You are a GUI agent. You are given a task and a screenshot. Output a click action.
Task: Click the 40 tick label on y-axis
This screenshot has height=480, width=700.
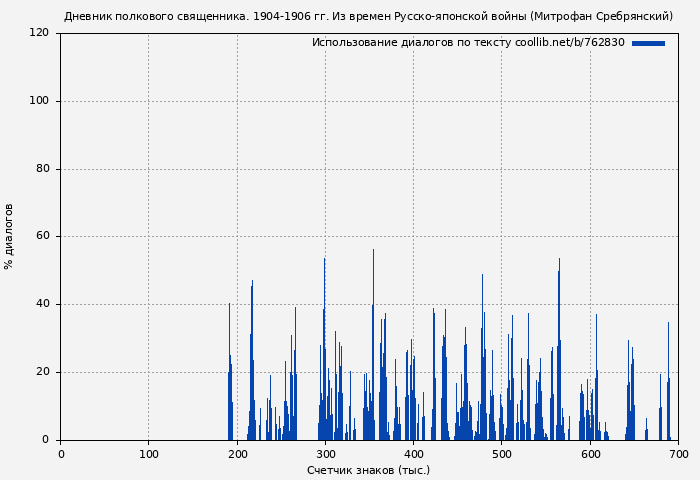pyautogui.click(x=42, y=304)
